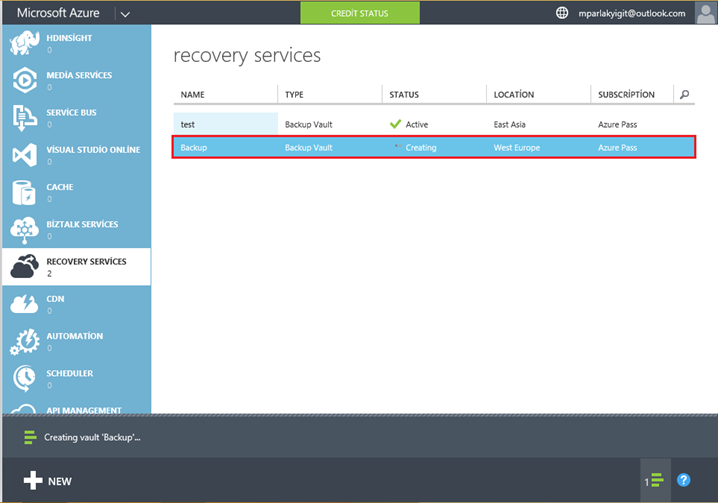Viewport: 718px width, 503px height.
Task: Sort by the TYPE column header
Action: click(294, 94)
